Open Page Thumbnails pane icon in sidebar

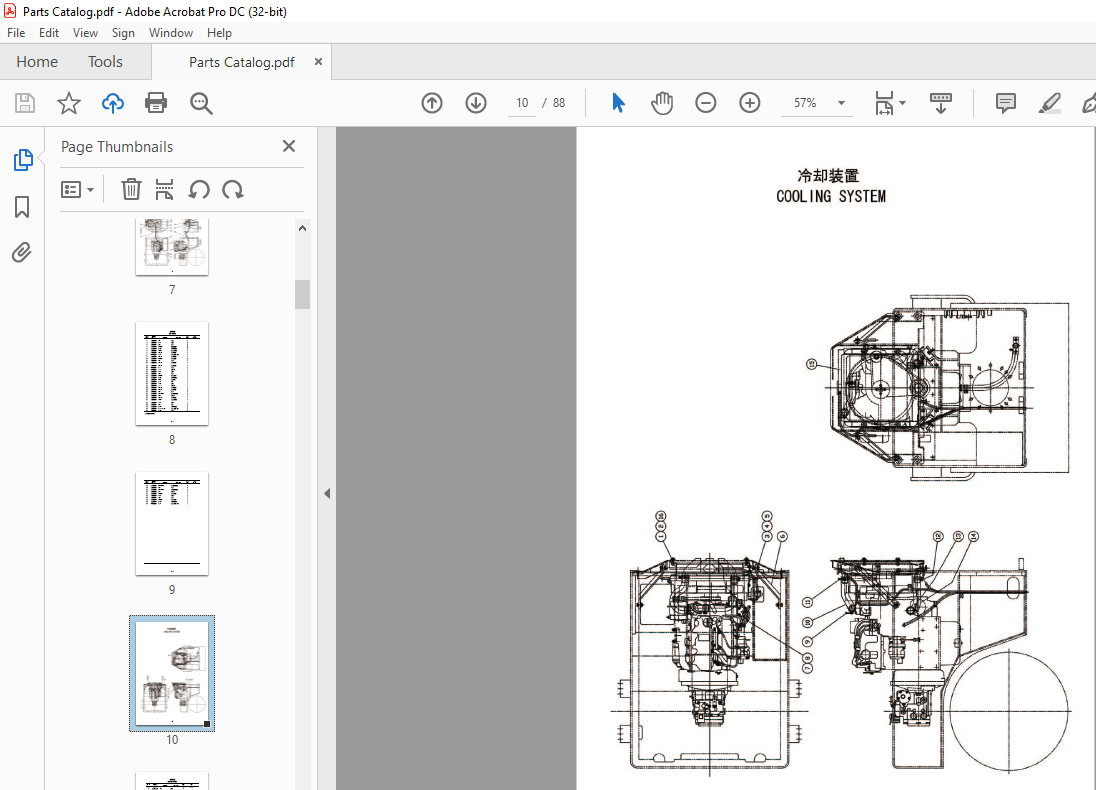(22, 160)
